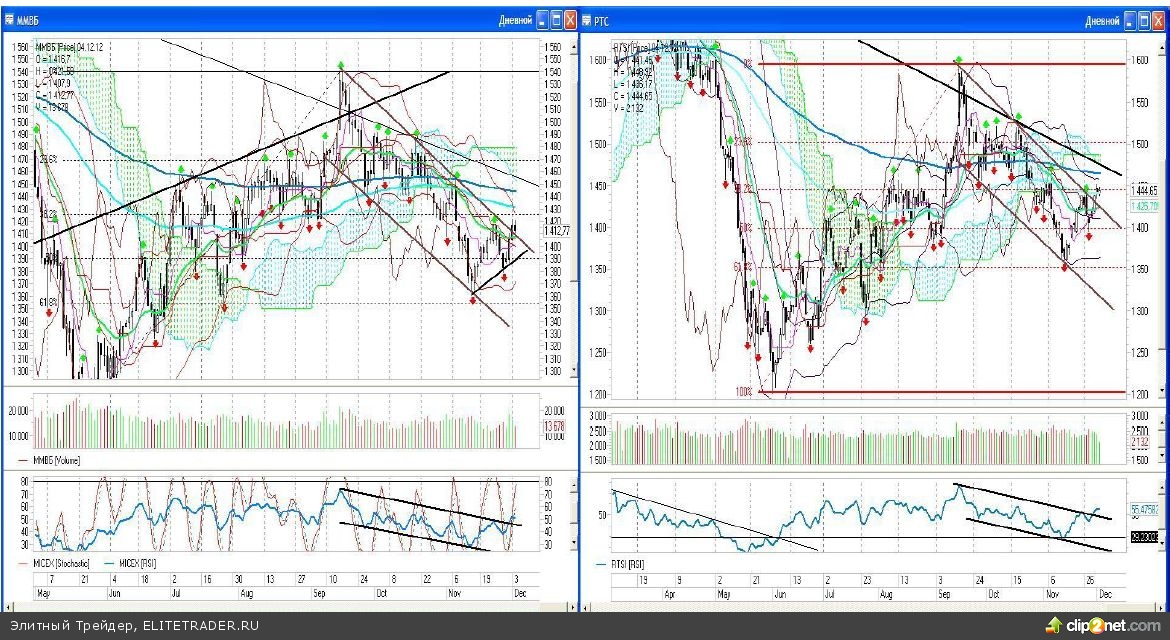Maximize the РТС chart window

(x=1144, y=20)
